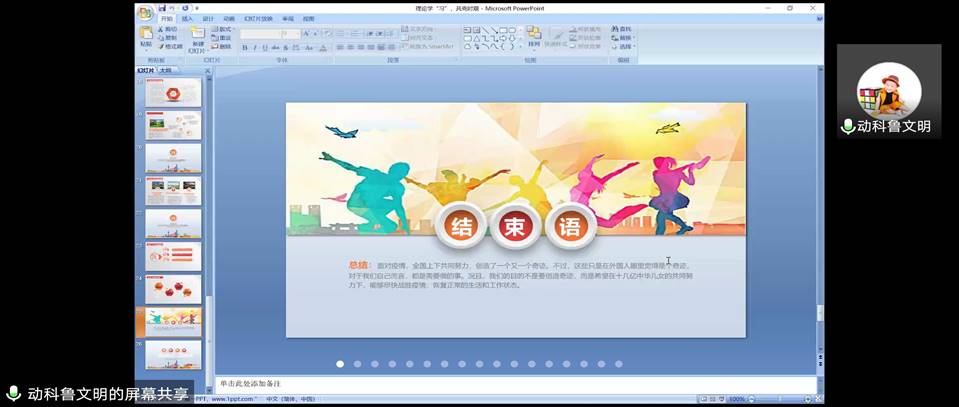
Task: Click the Paste (粘贴) icon
Action: pyautogui.click(x=146, y=35)
